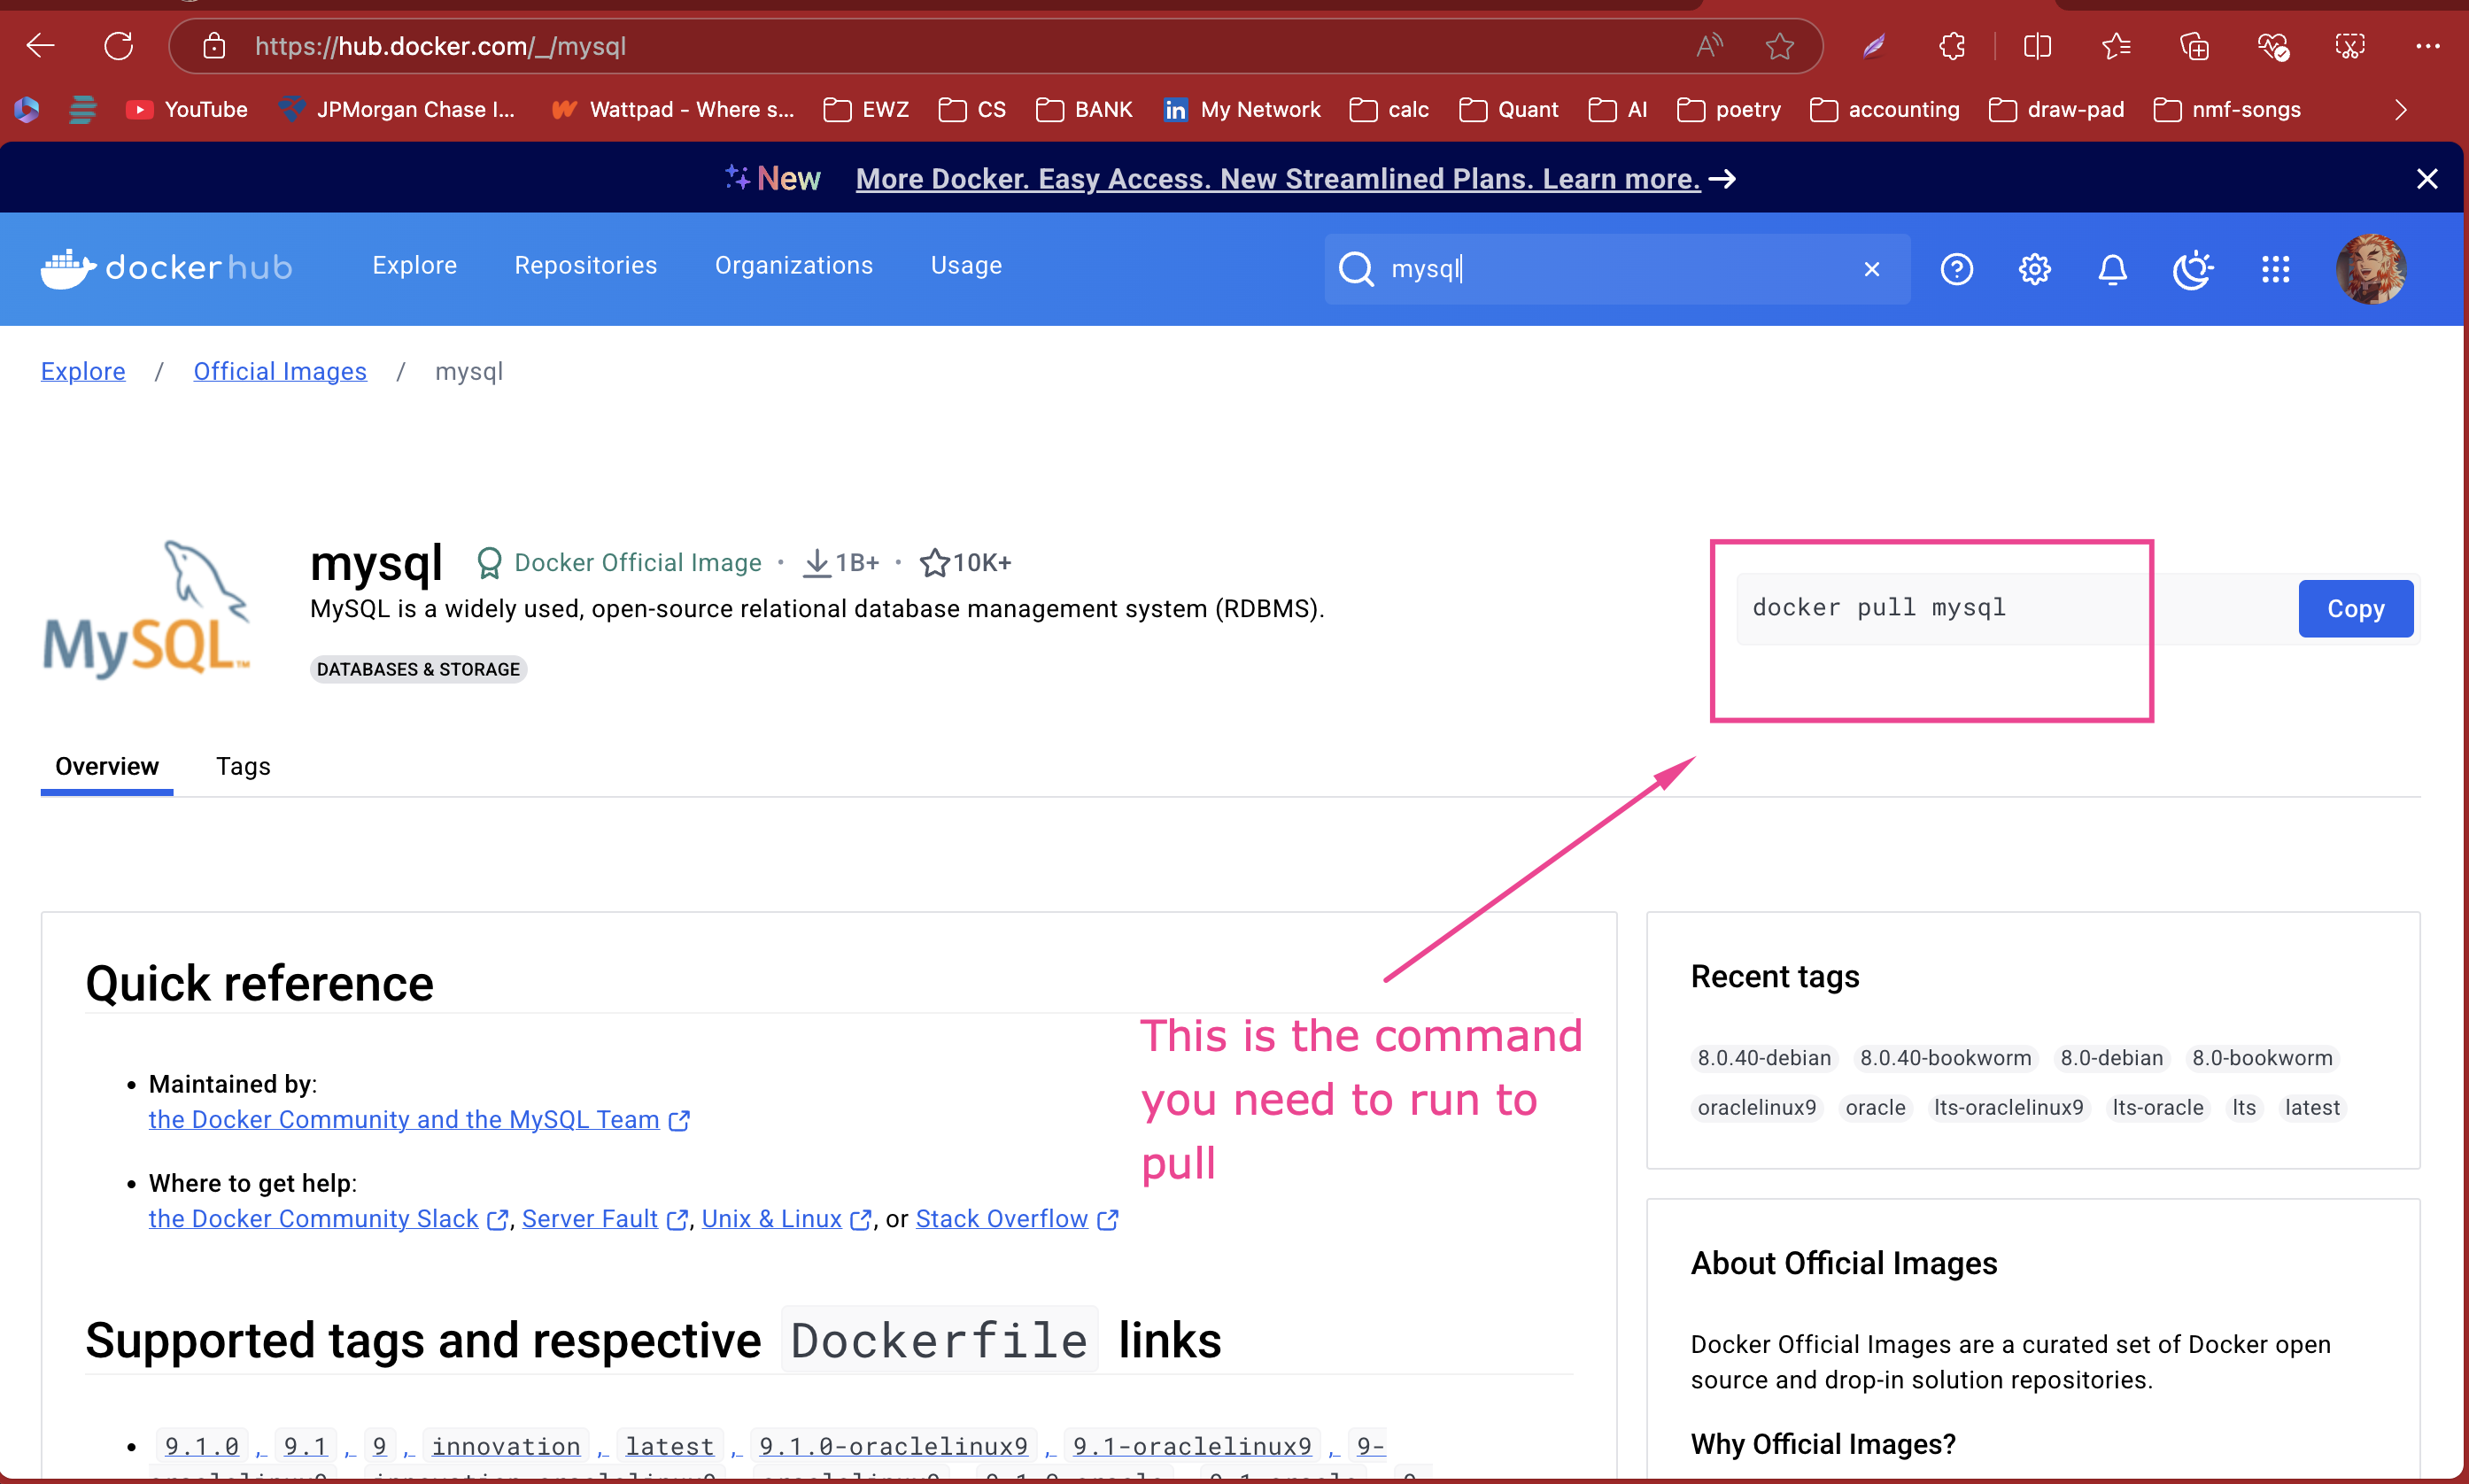This screenshot has height=1484, width=2469.
Task: Start screenshot capture icon in toolbar
Action: tap(2350, 46)
